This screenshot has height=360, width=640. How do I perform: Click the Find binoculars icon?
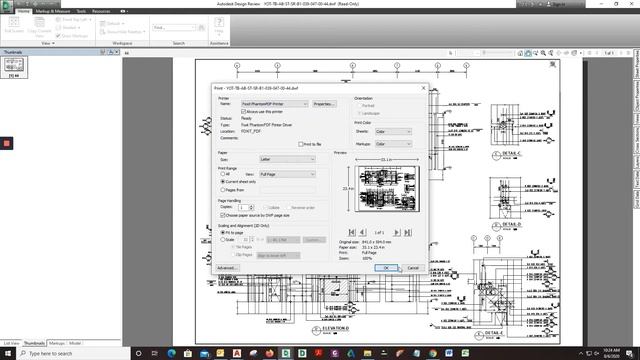tap(201, 27)
